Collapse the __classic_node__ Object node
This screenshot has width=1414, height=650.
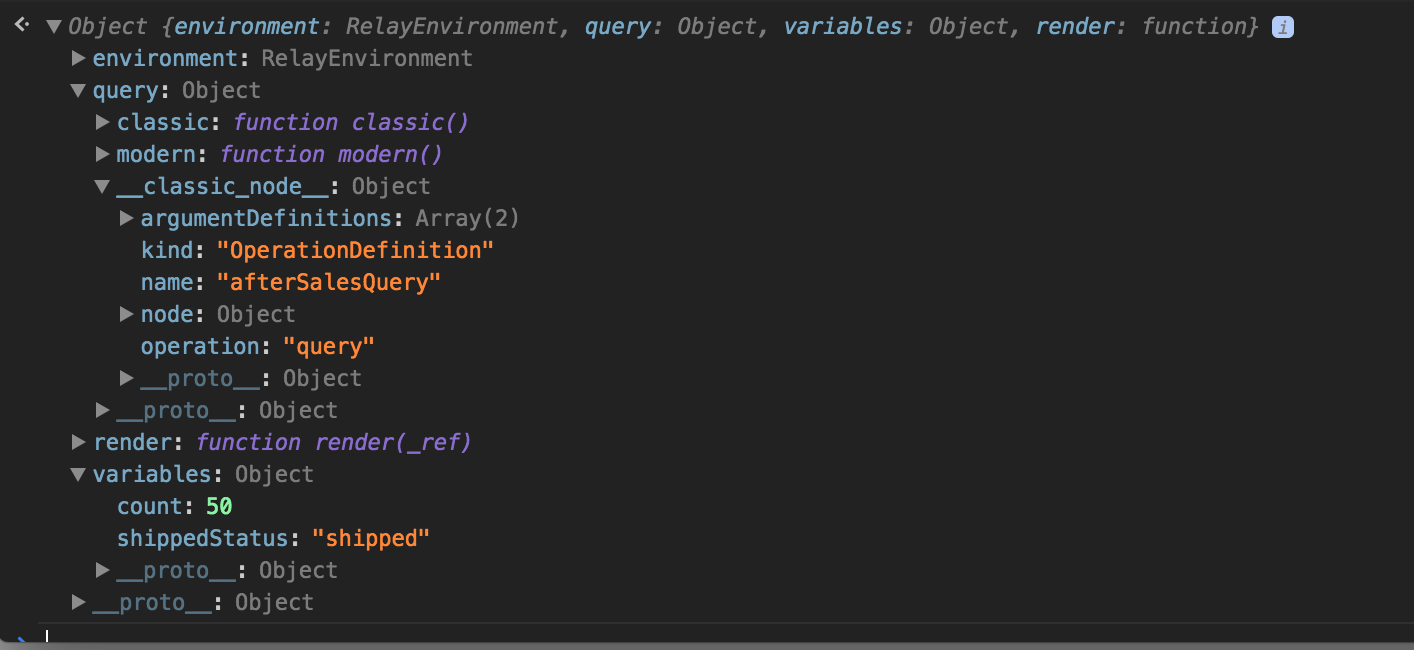(x=102, y=187)
